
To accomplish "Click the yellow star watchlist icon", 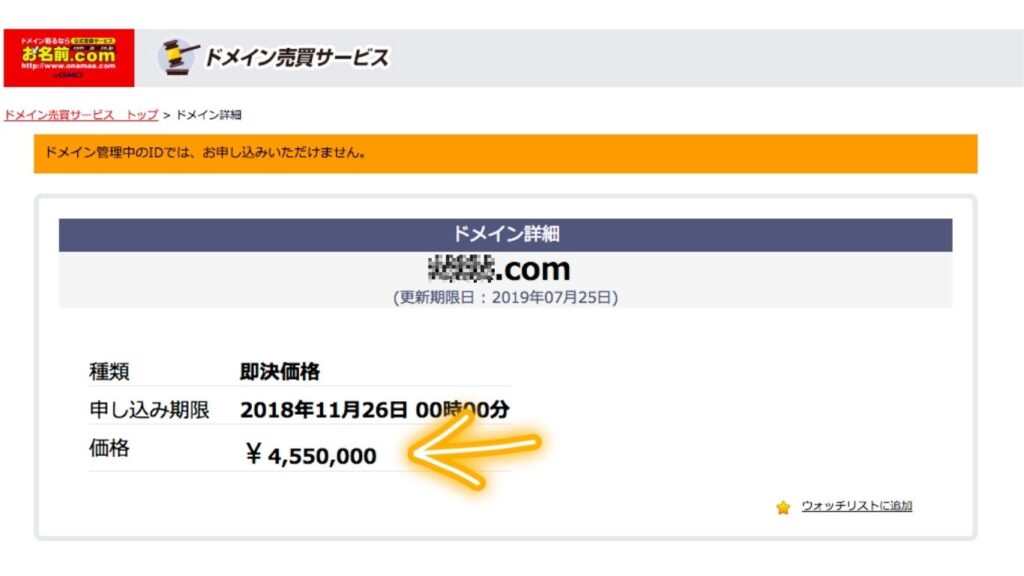I will (783, 507).
